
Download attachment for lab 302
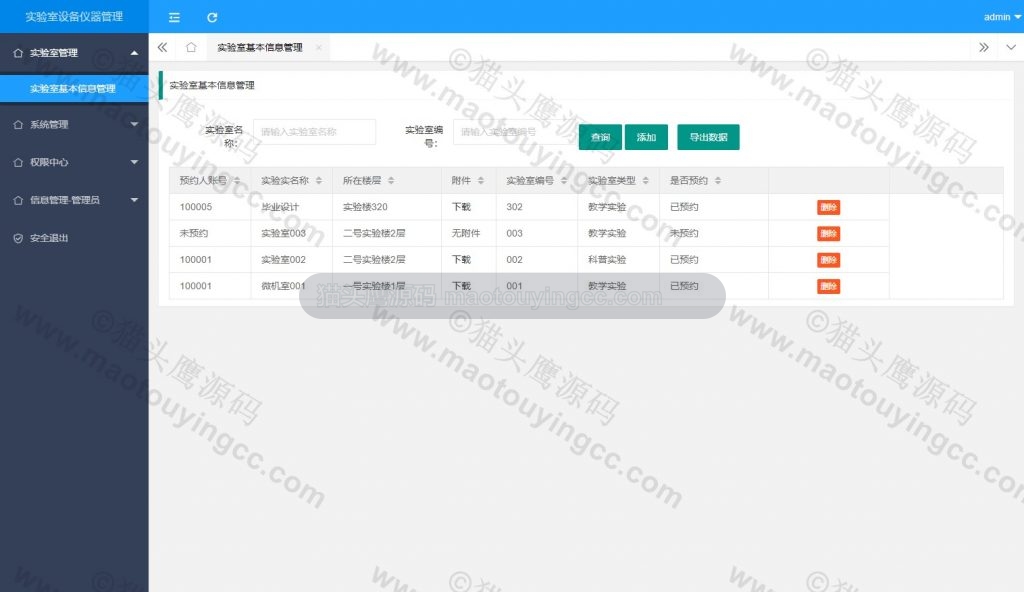click(461, 206)
